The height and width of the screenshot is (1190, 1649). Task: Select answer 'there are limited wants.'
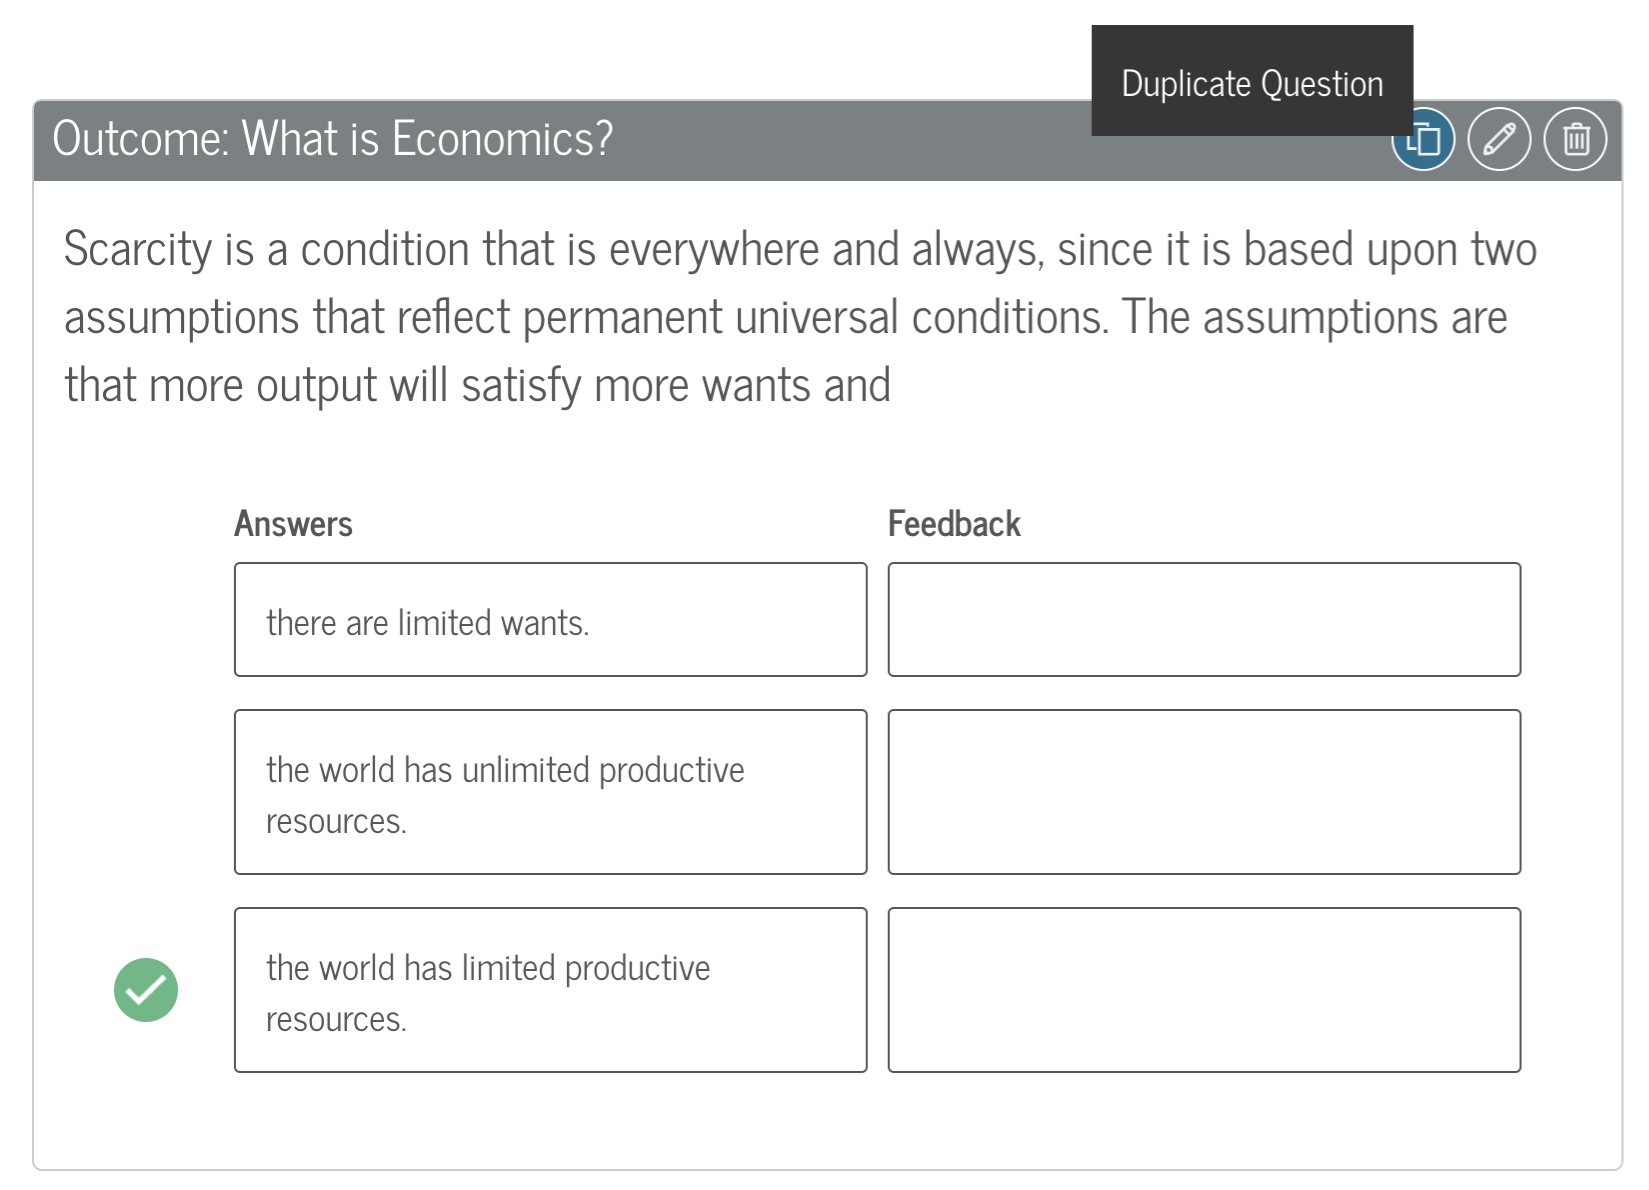click(551, 620)
